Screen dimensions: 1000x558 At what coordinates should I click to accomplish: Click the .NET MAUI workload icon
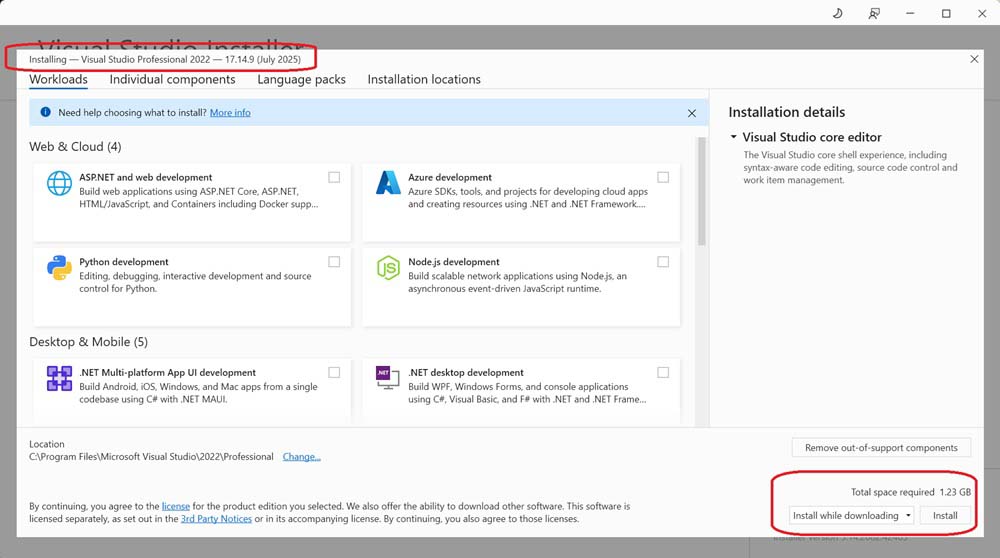click(x=59, y=378)
